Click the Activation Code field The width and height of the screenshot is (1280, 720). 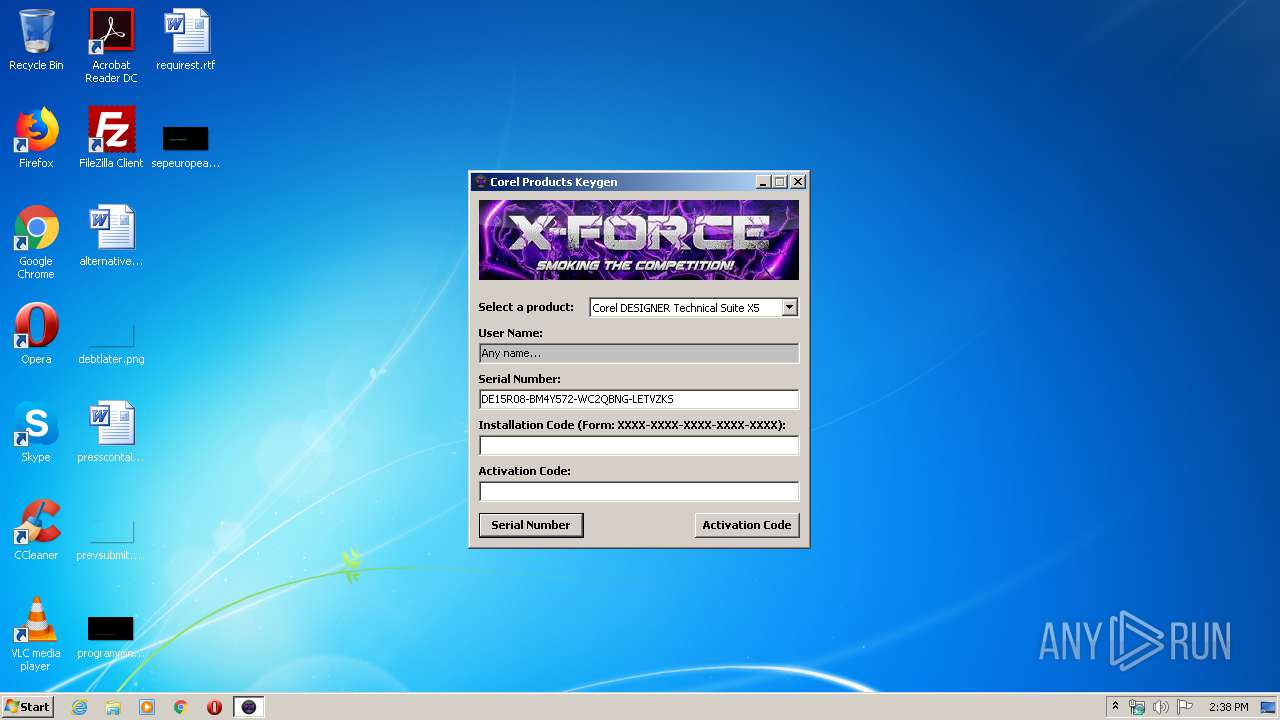coord(639,491)
